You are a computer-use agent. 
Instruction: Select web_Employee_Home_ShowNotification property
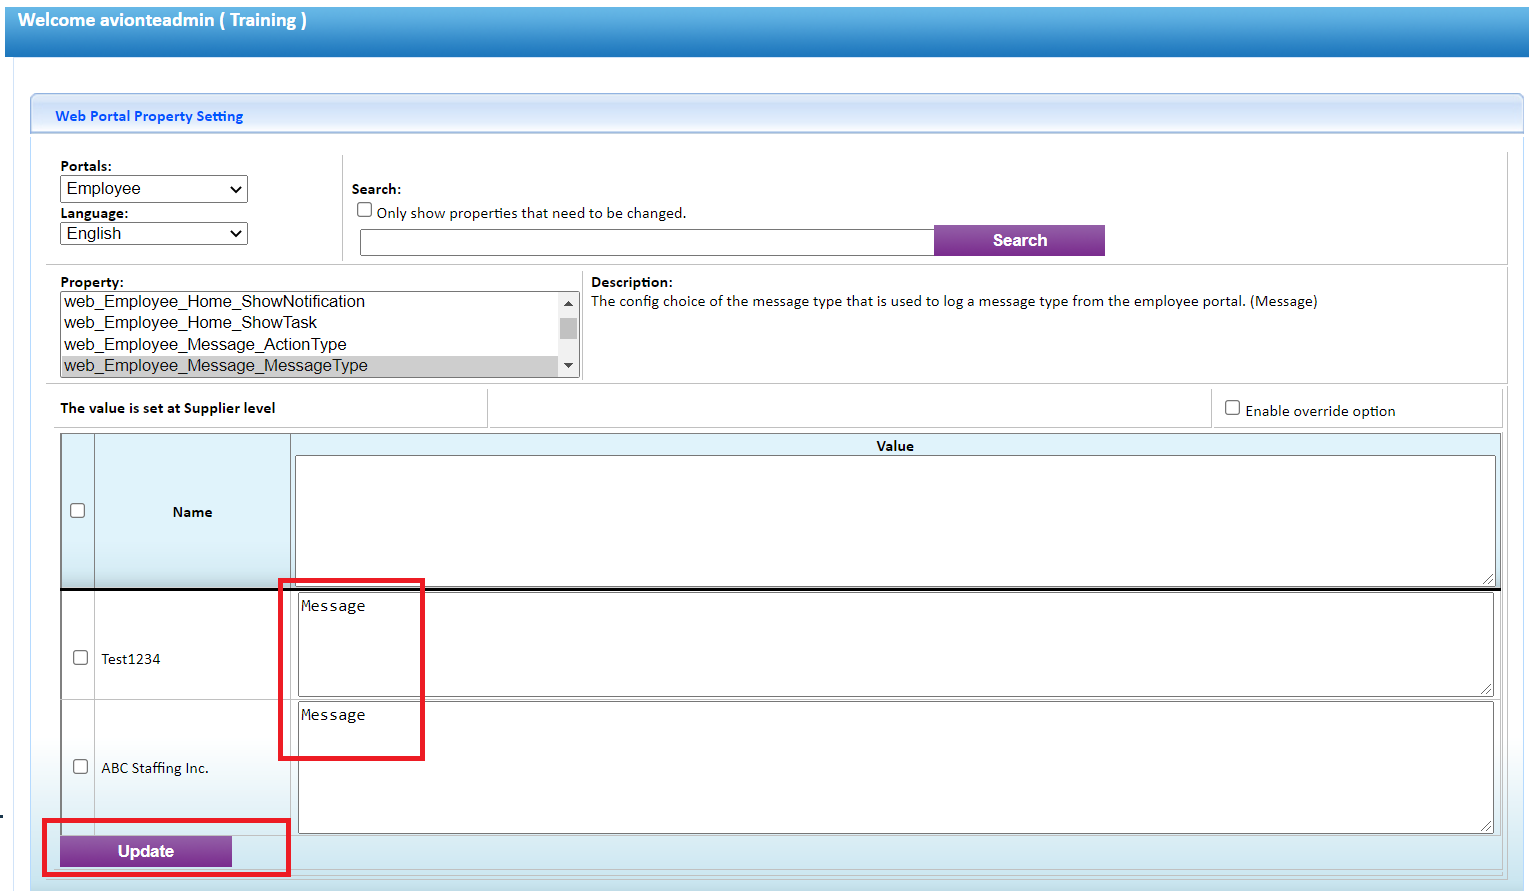[310, 302]
